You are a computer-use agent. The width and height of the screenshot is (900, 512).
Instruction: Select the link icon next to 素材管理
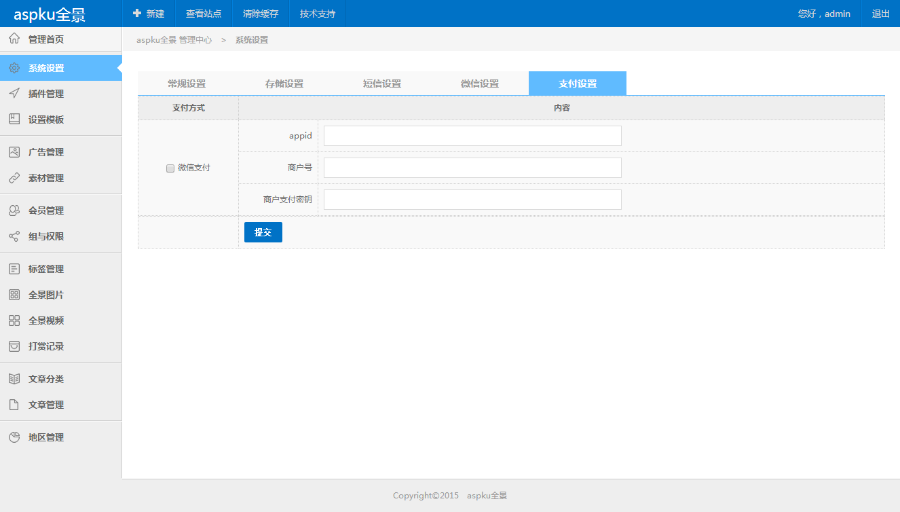pos(14,178)
